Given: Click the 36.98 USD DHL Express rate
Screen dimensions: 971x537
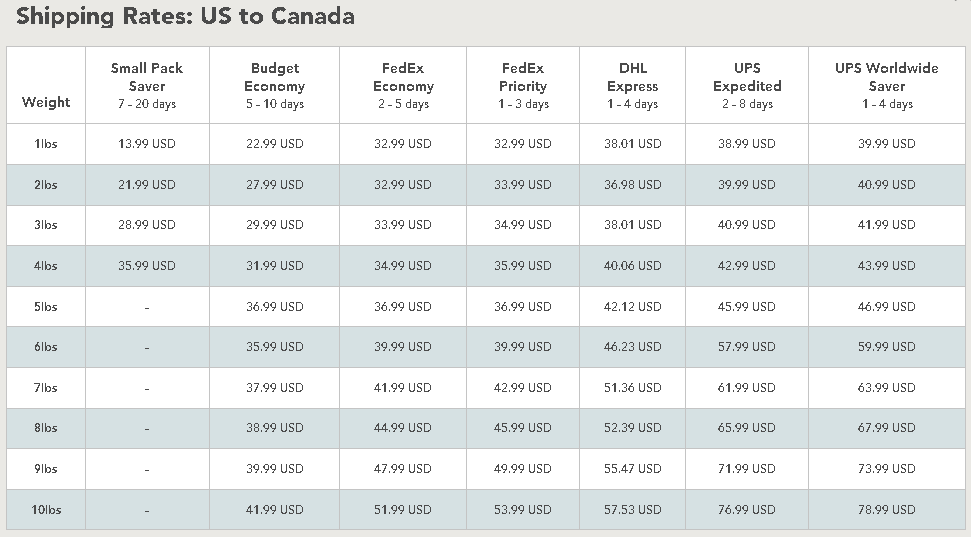Looking at the screenshot, I should tap(633, 185).
